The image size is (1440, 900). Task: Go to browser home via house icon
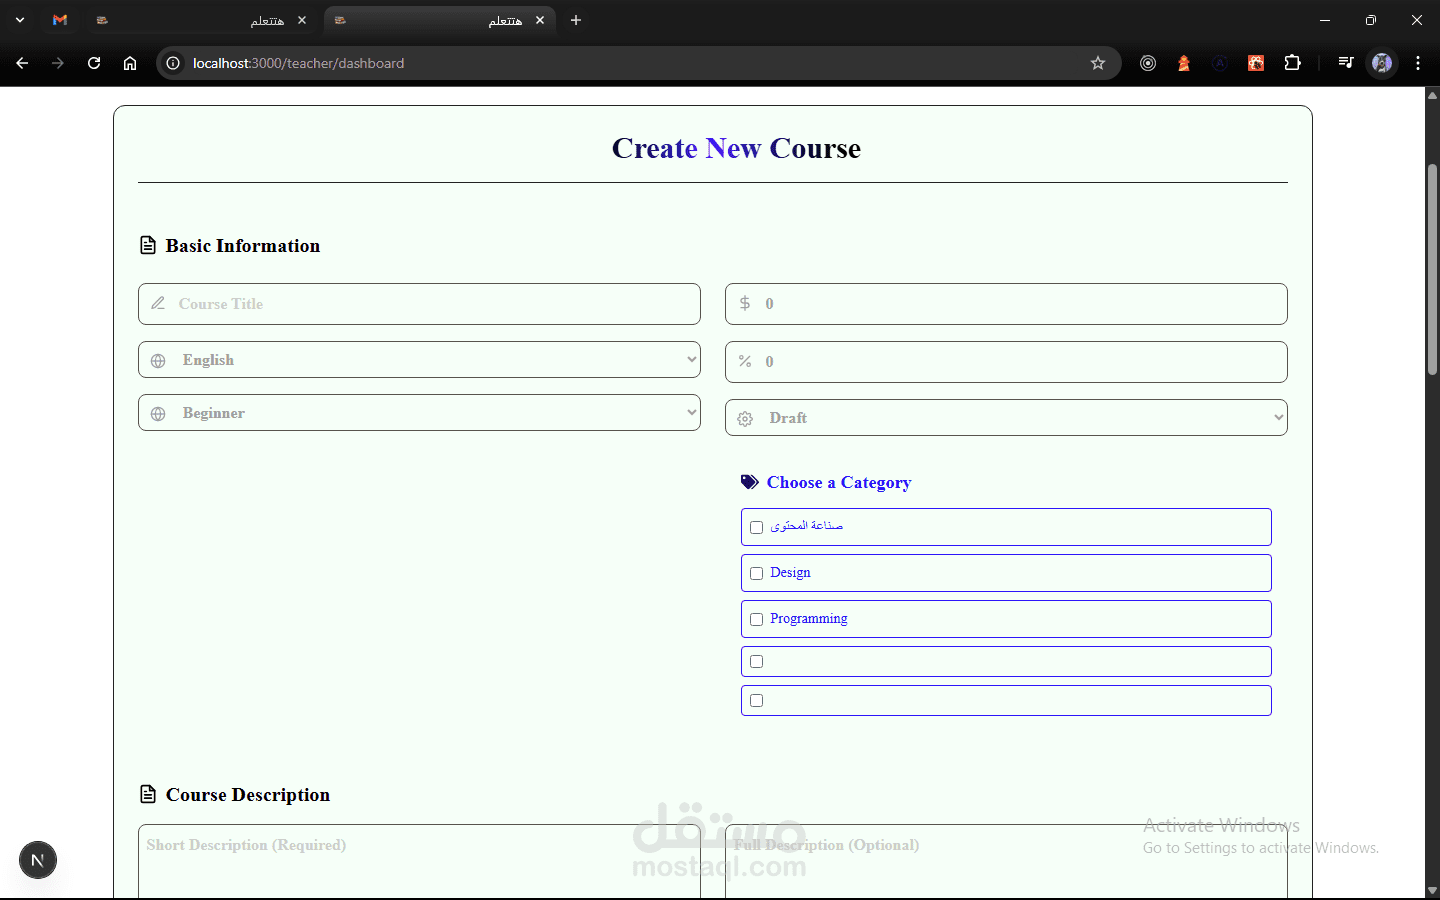[x=130, y=63]
